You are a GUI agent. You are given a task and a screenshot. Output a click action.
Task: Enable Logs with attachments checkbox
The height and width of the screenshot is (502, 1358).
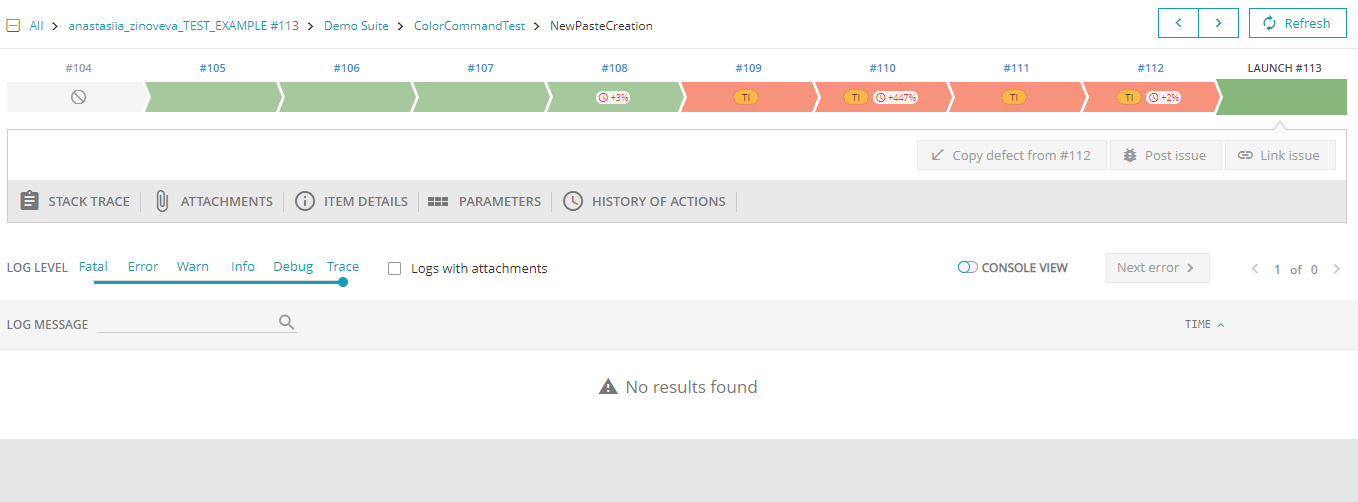394,268
